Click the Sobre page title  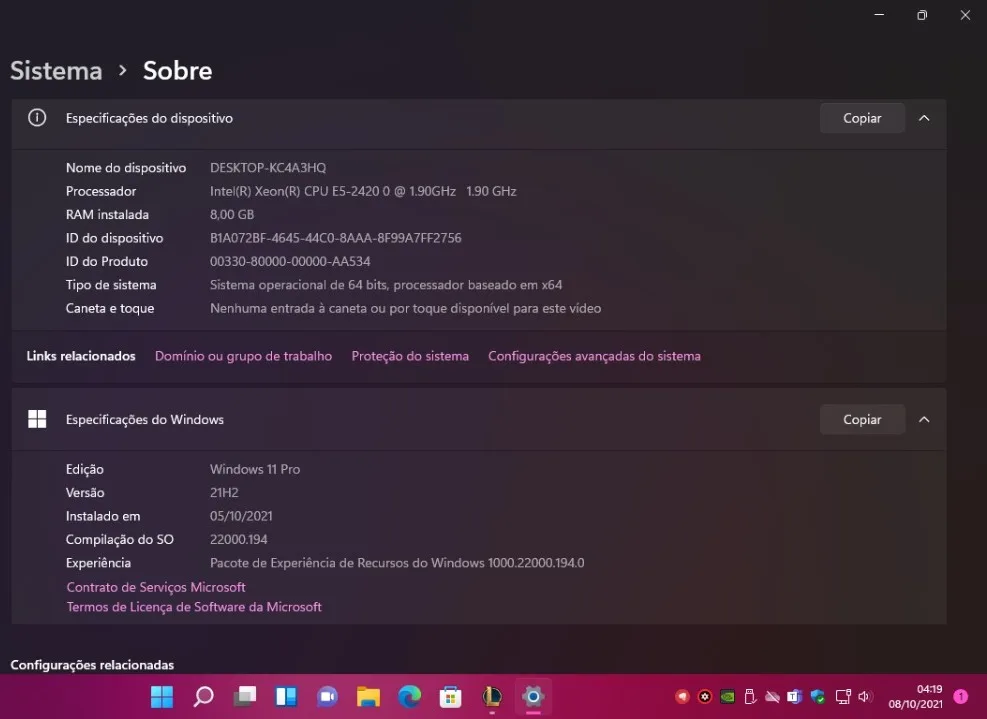point(178,71)
